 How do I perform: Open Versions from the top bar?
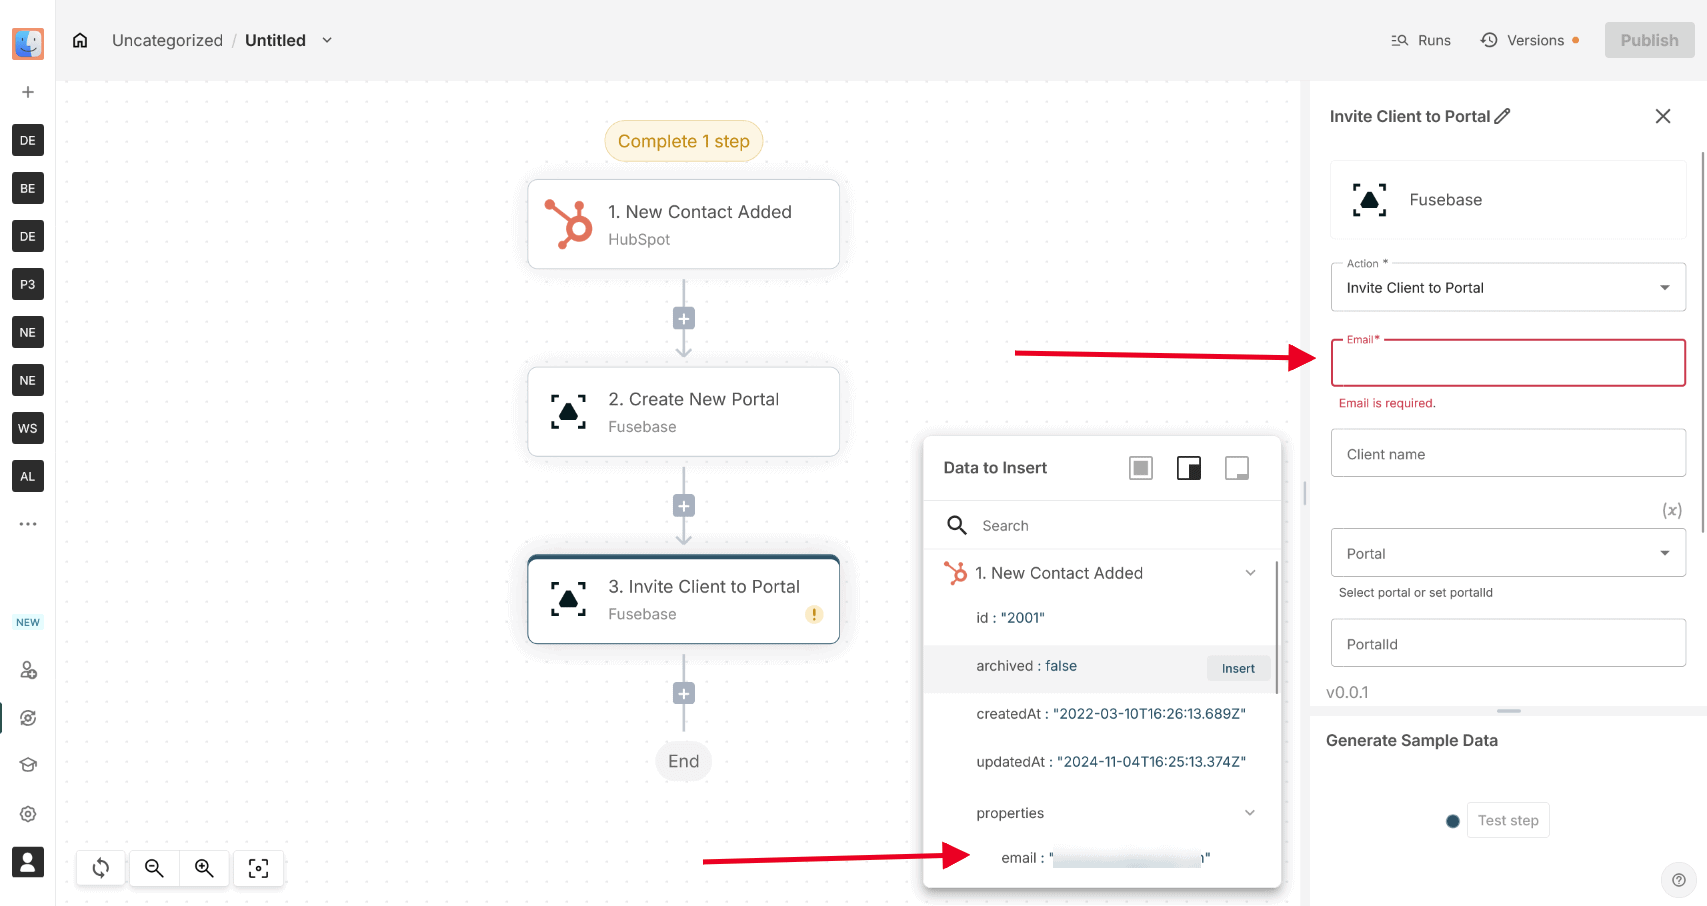pos(1530,40)
